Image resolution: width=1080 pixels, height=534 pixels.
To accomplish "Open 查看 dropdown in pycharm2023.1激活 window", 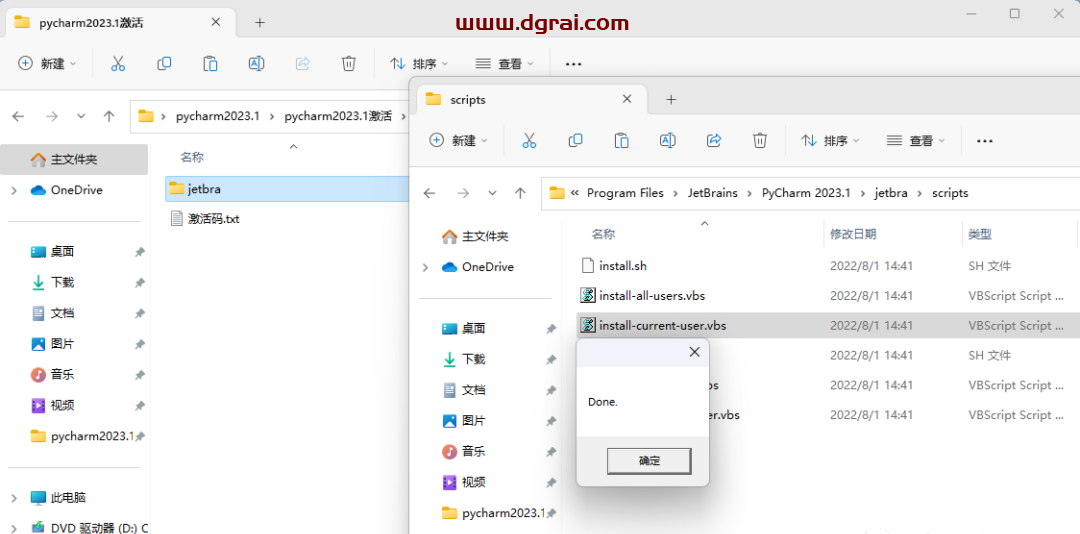I will (x=504, y=63).
